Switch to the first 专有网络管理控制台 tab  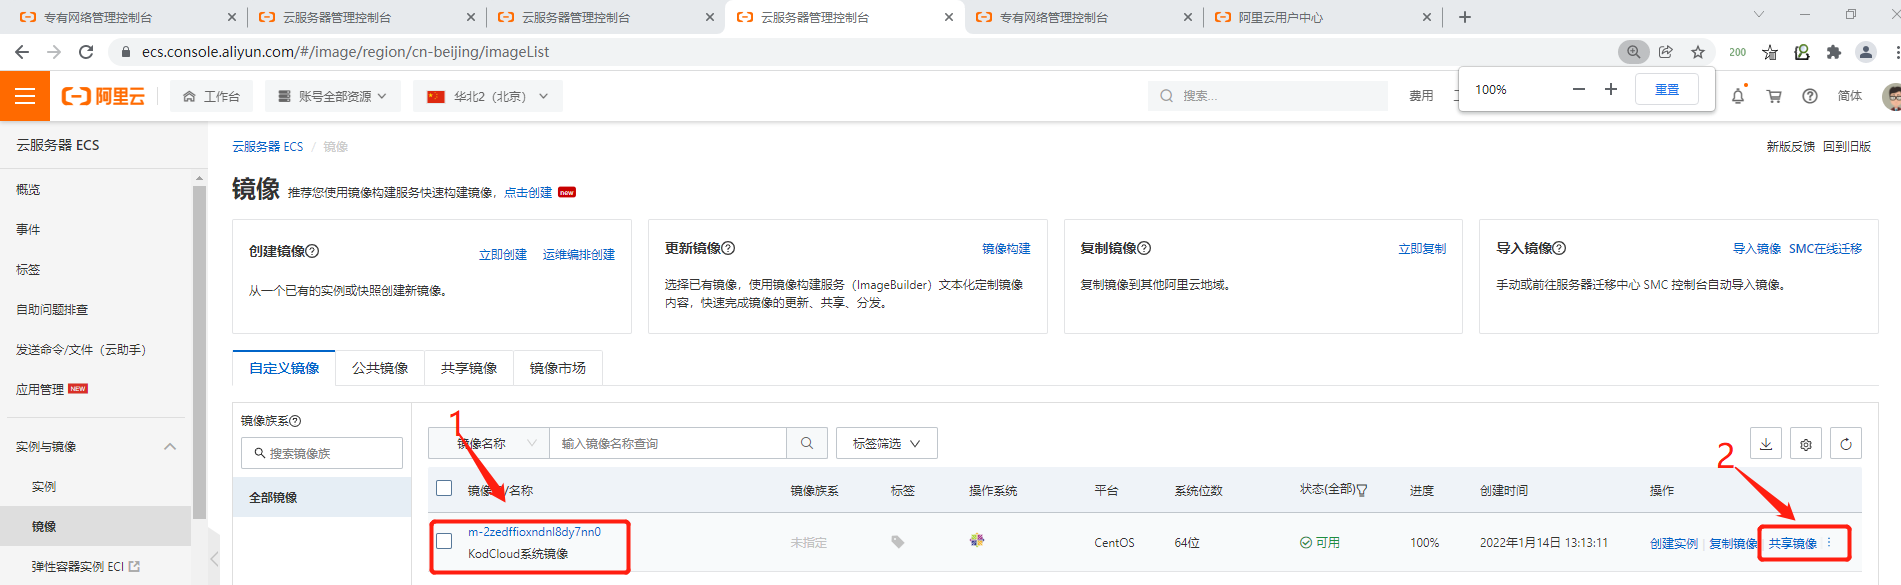(126, 17)
